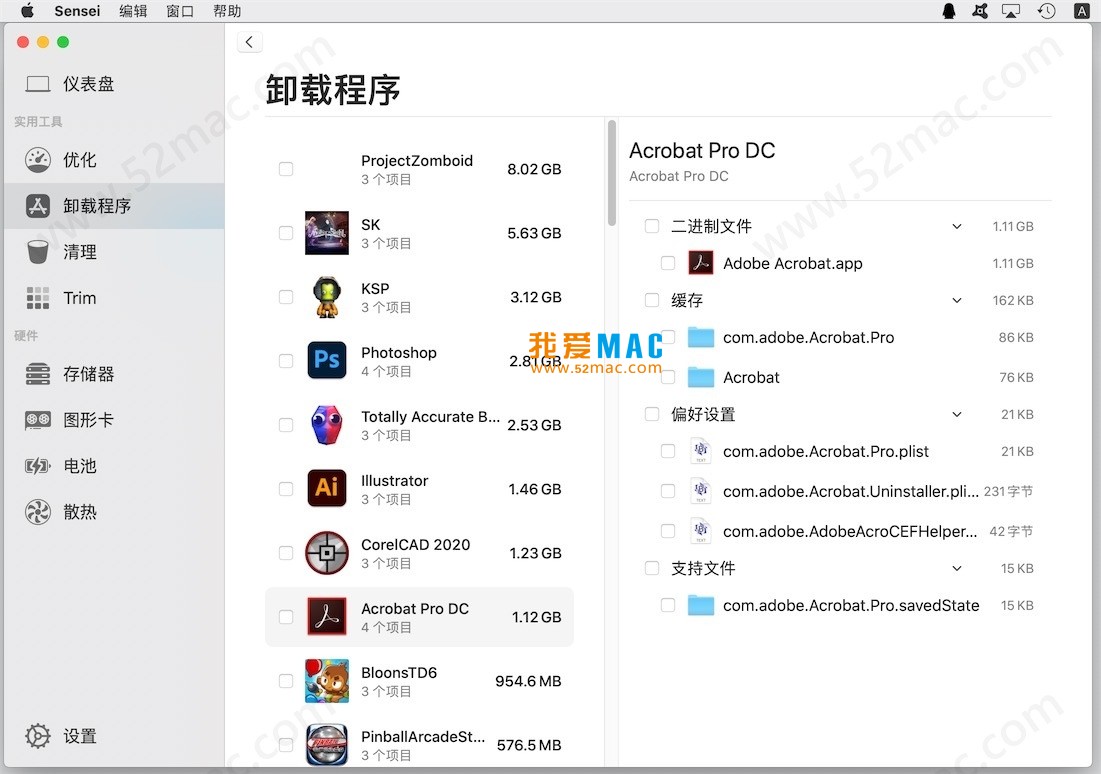This screenshot has height=774, width=1101.
Task: Click the KSP app icon
Action: point(327,296)
